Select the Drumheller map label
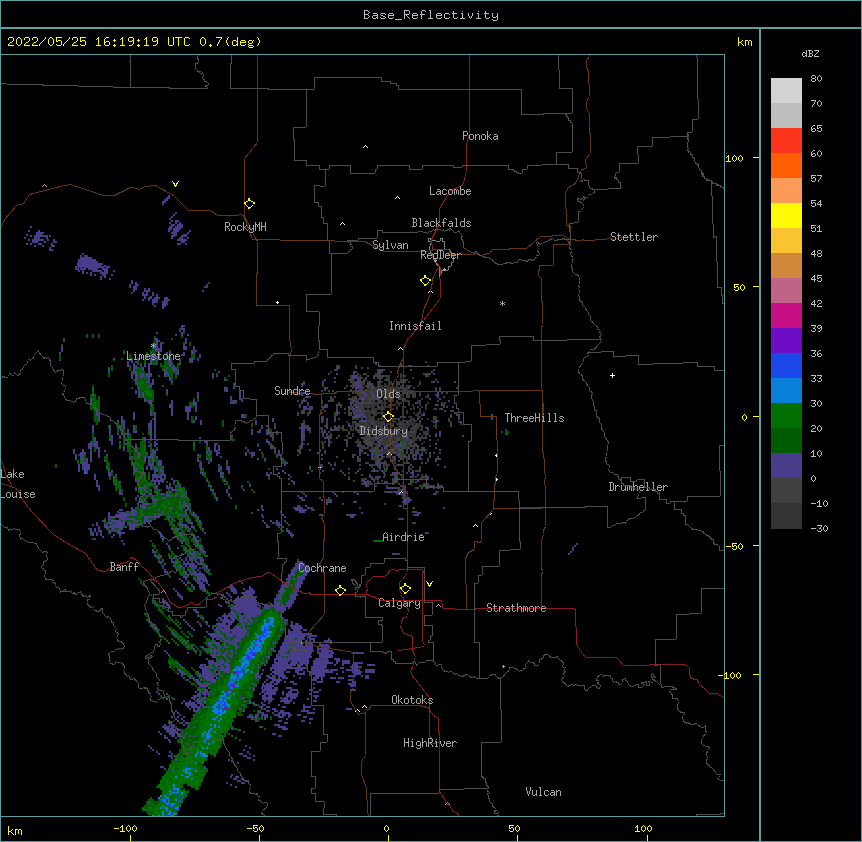The height and width of the screenshot is (842, 862). click(638, 487)
